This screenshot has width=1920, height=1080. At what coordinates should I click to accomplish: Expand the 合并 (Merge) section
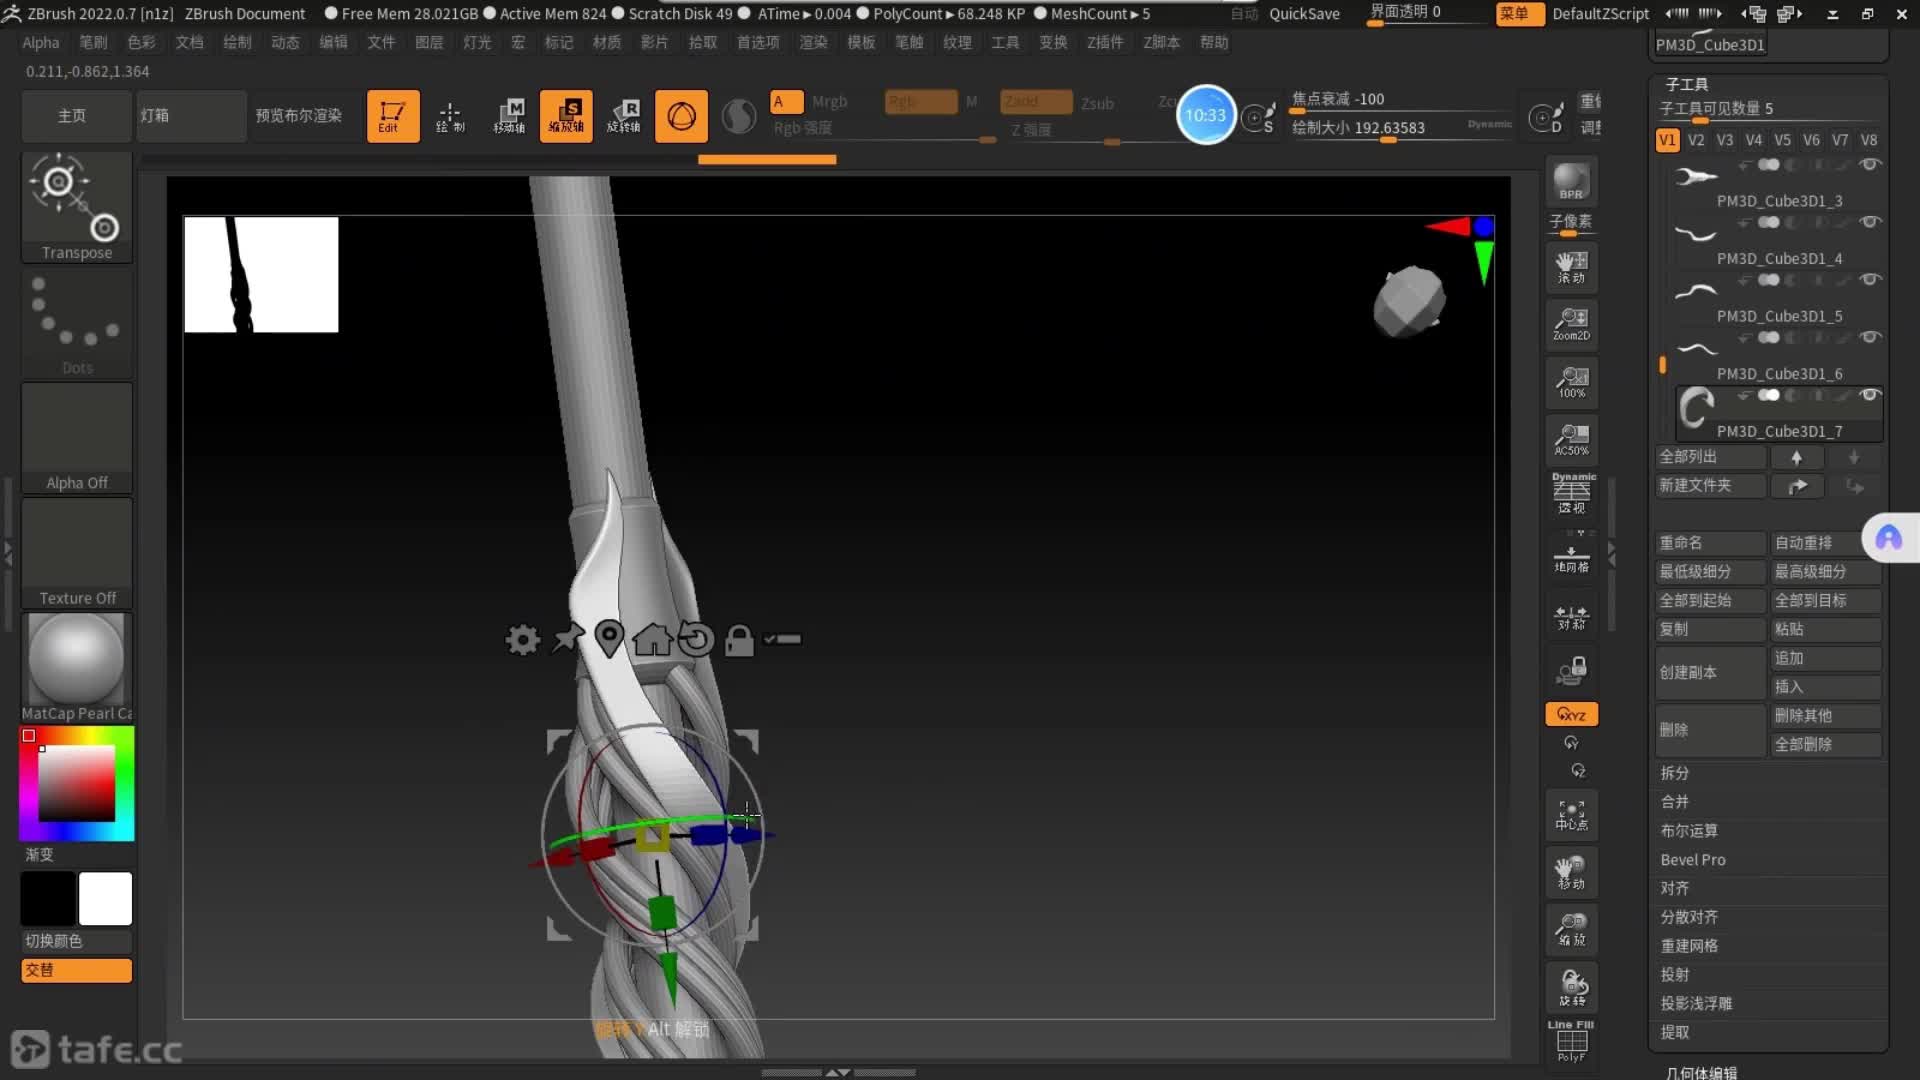coord(1675,802)
